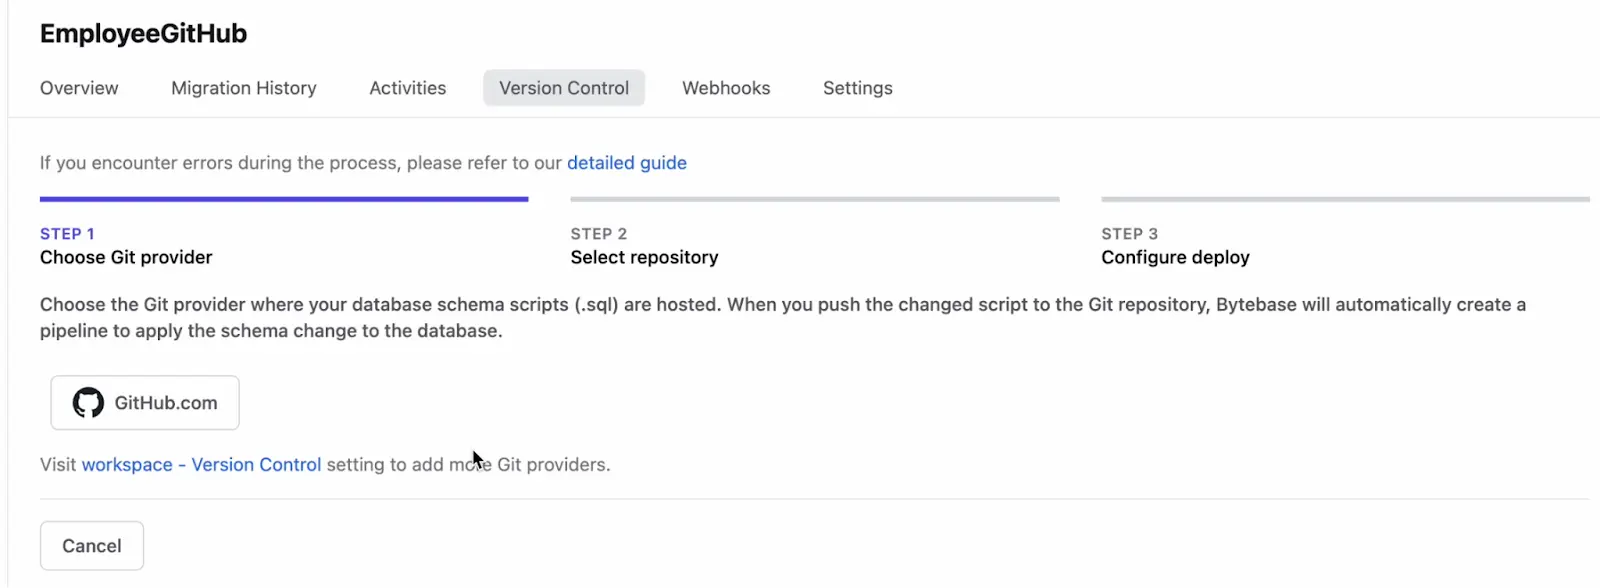This screenshot has height=588, width=1600.
Task: Click the GitHub octocat logo icon
Action: click(x=88, y=403)
